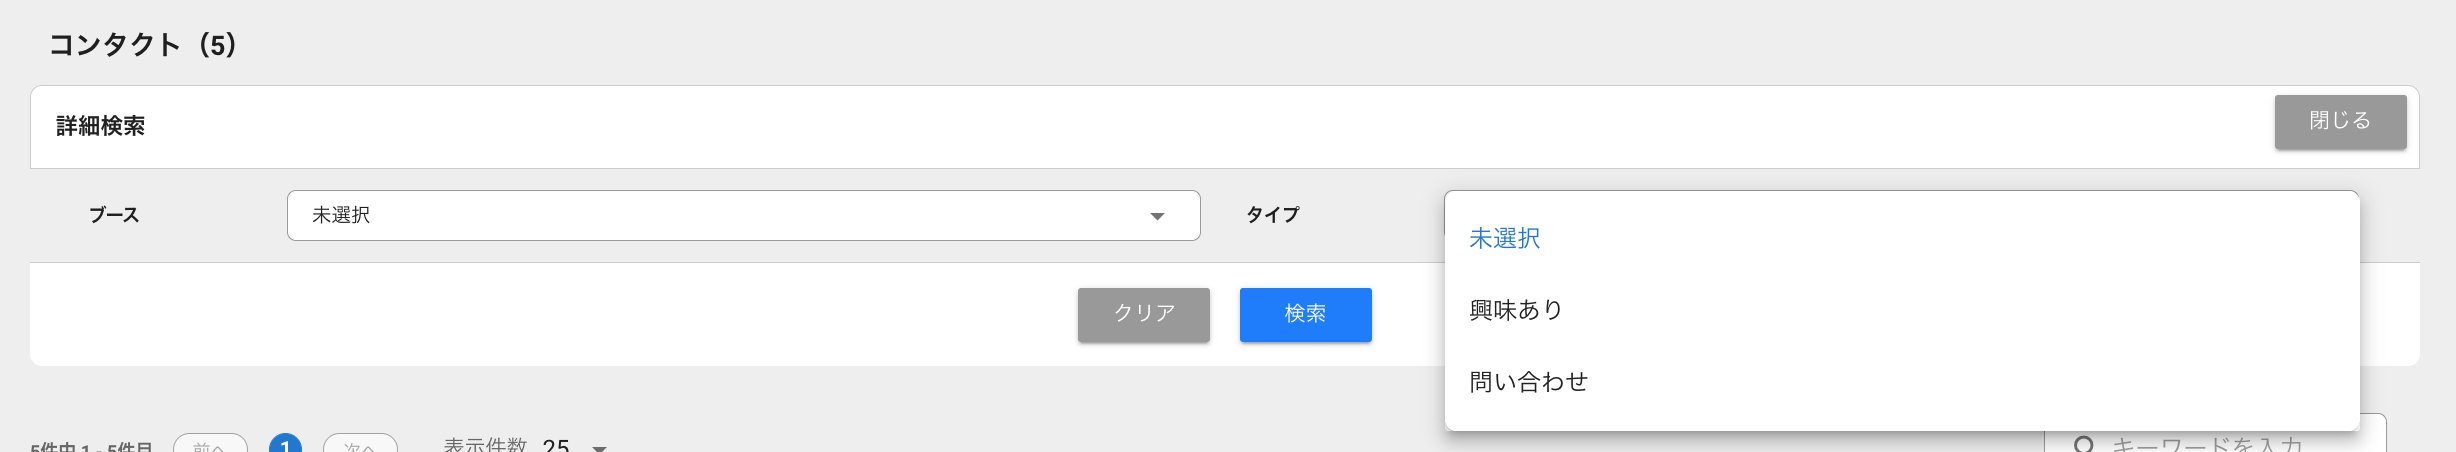Click the blue 検索 button

1305,314
